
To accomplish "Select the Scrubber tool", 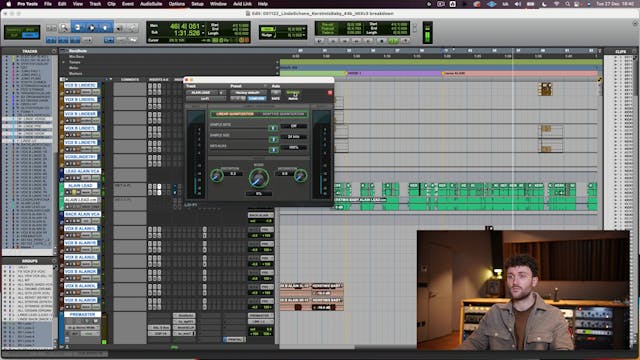I will [120, 28].
